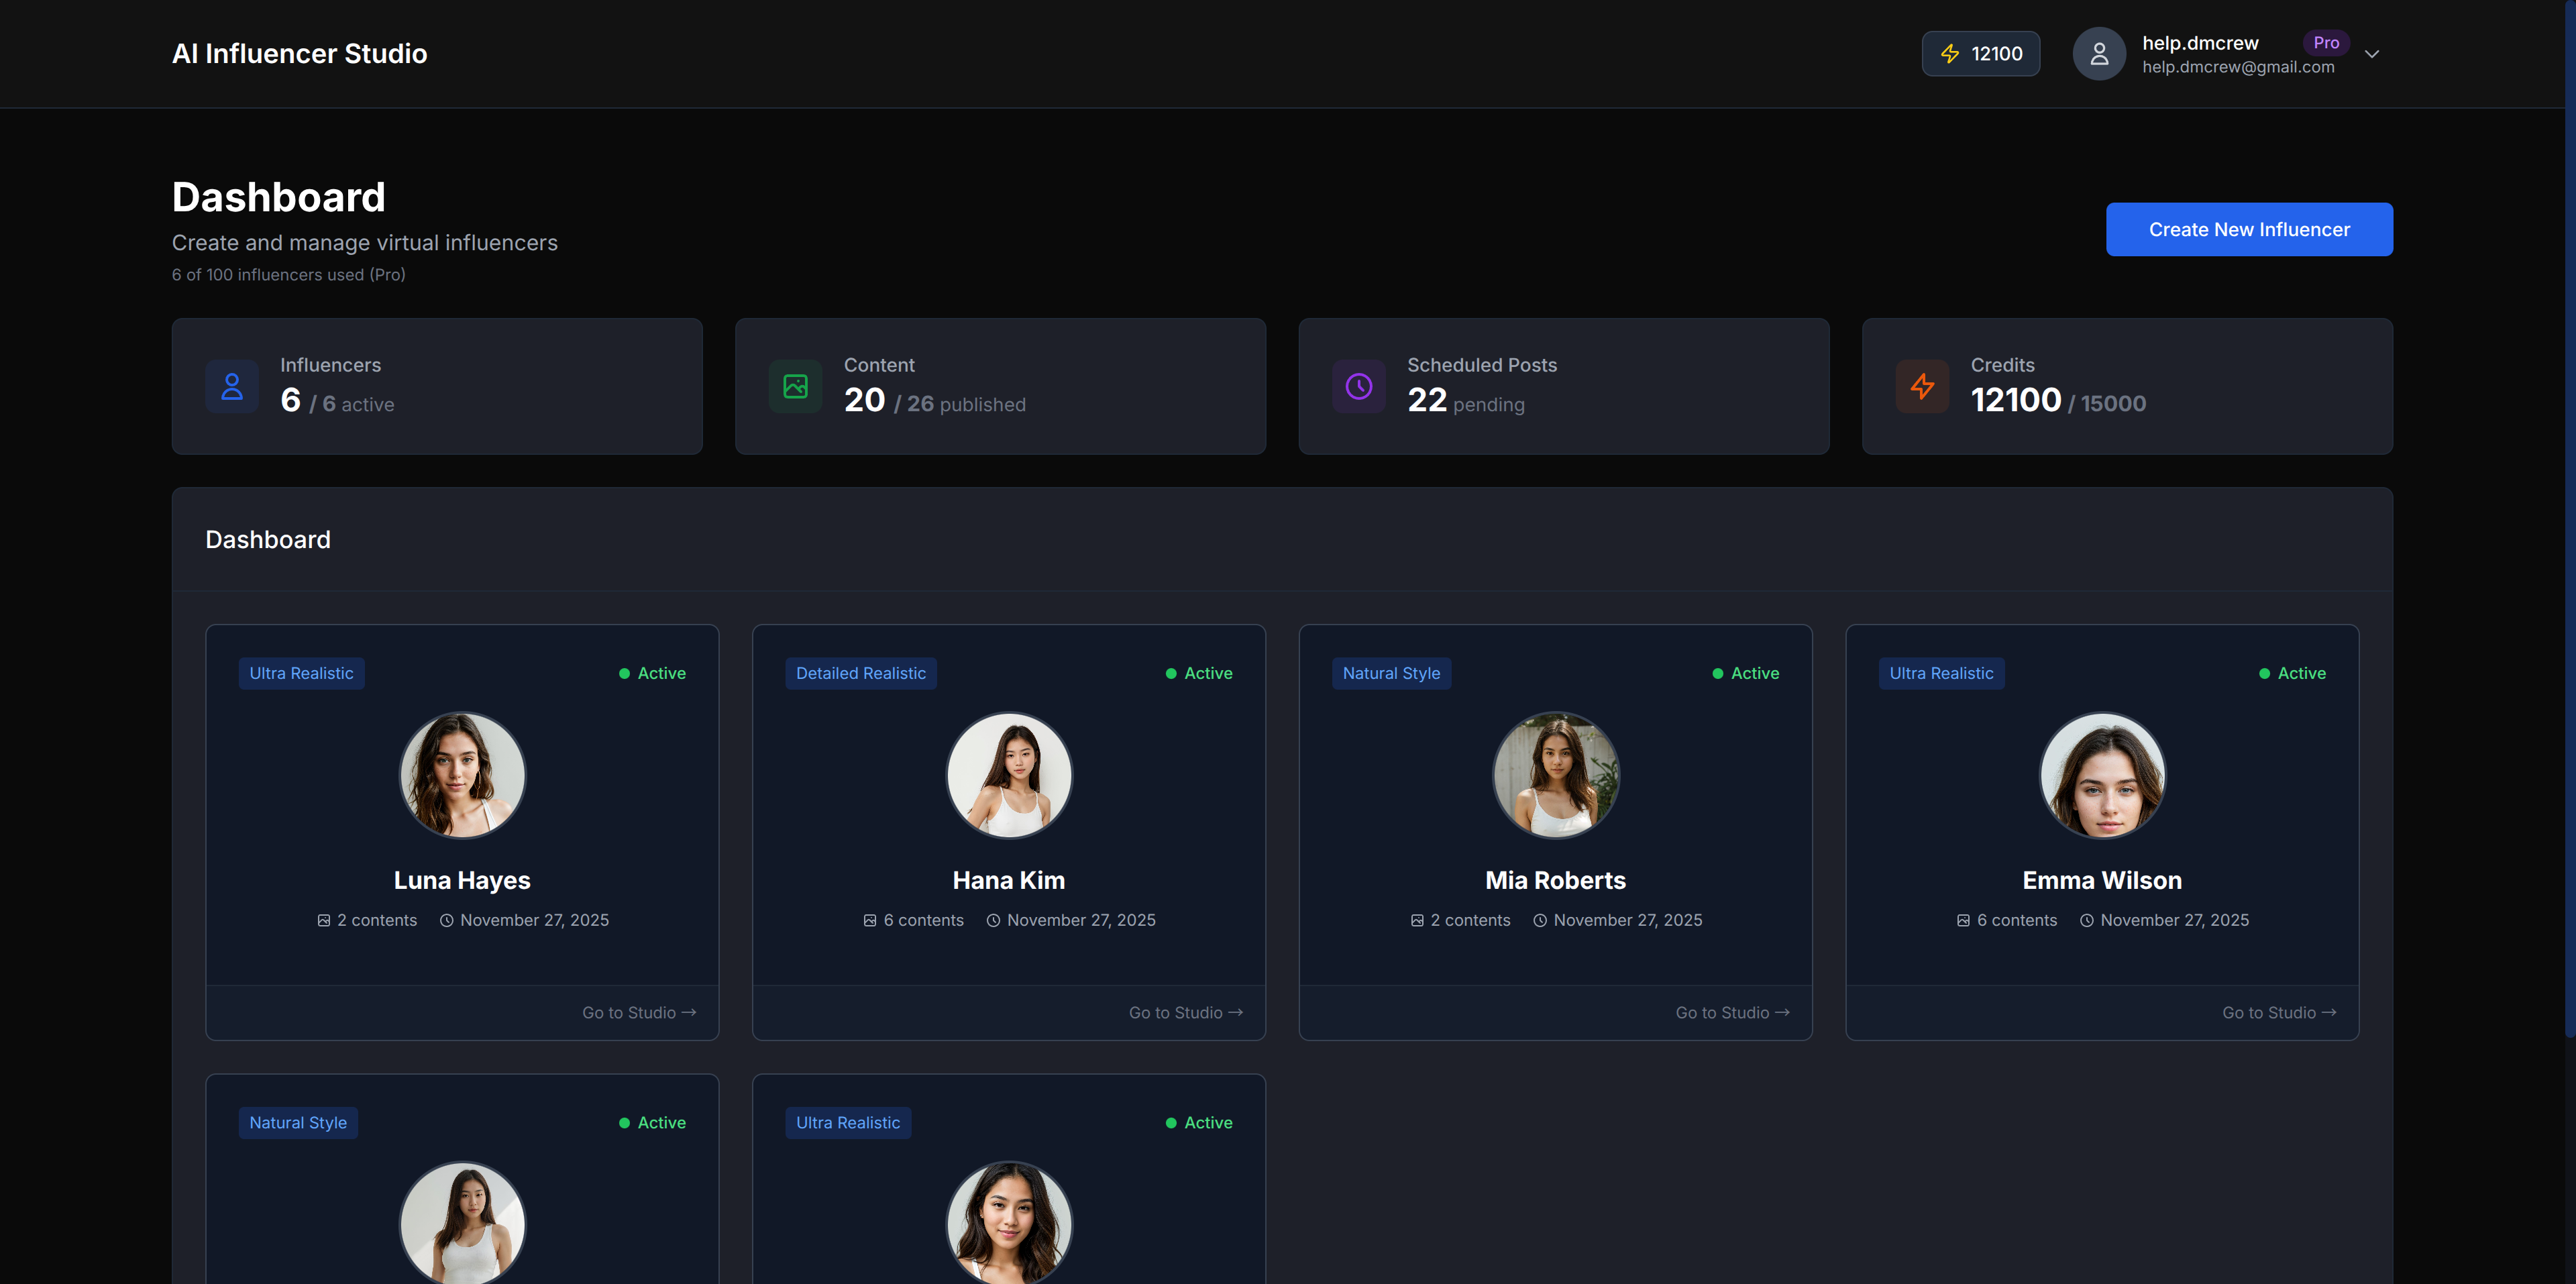Click Hana Kim's profile photo

coord(1008,775)
